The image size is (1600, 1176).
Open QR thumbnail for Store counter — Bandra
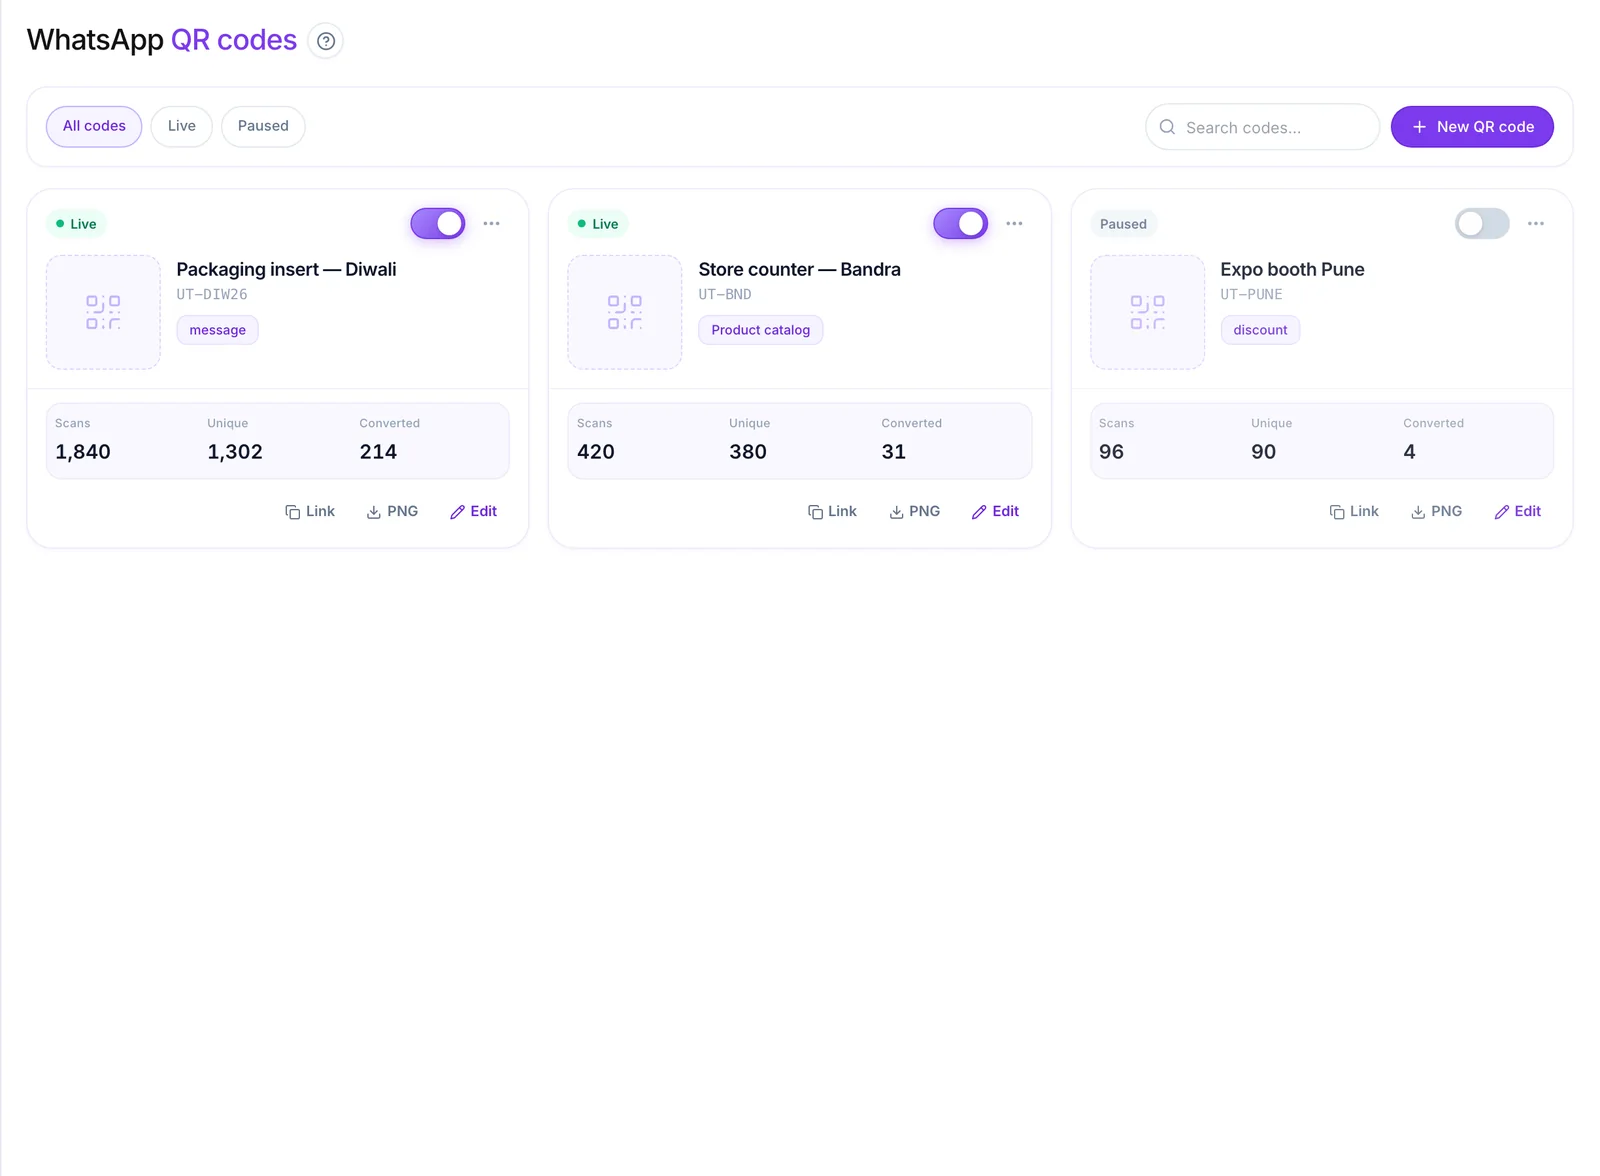[x=625, y=312]
